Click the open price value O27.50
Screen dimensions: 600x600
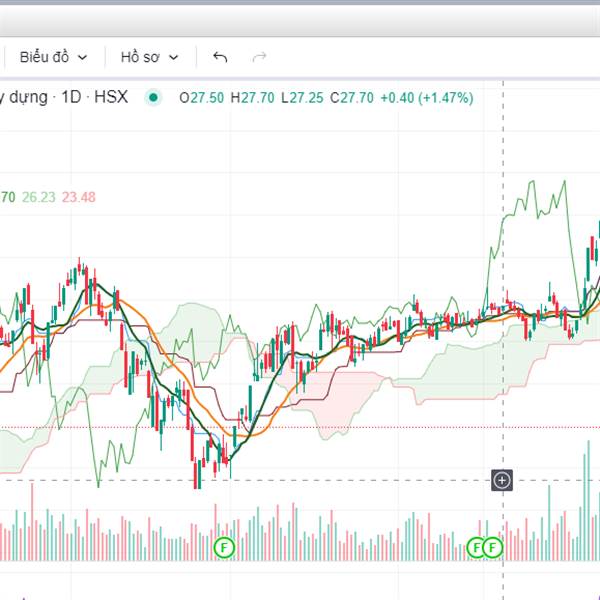pos(201,98)
